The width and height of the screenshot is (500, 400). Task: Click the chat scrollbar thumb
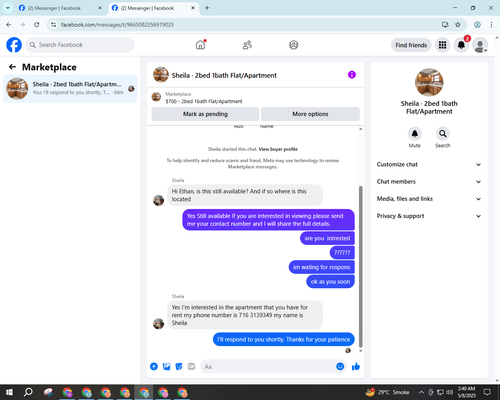(x=360, y=267)
